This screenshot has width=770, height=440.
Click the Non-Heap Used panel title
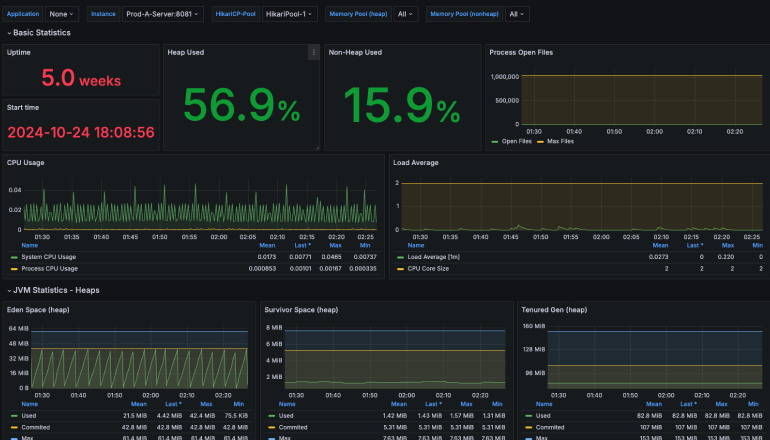click(355, 53)
